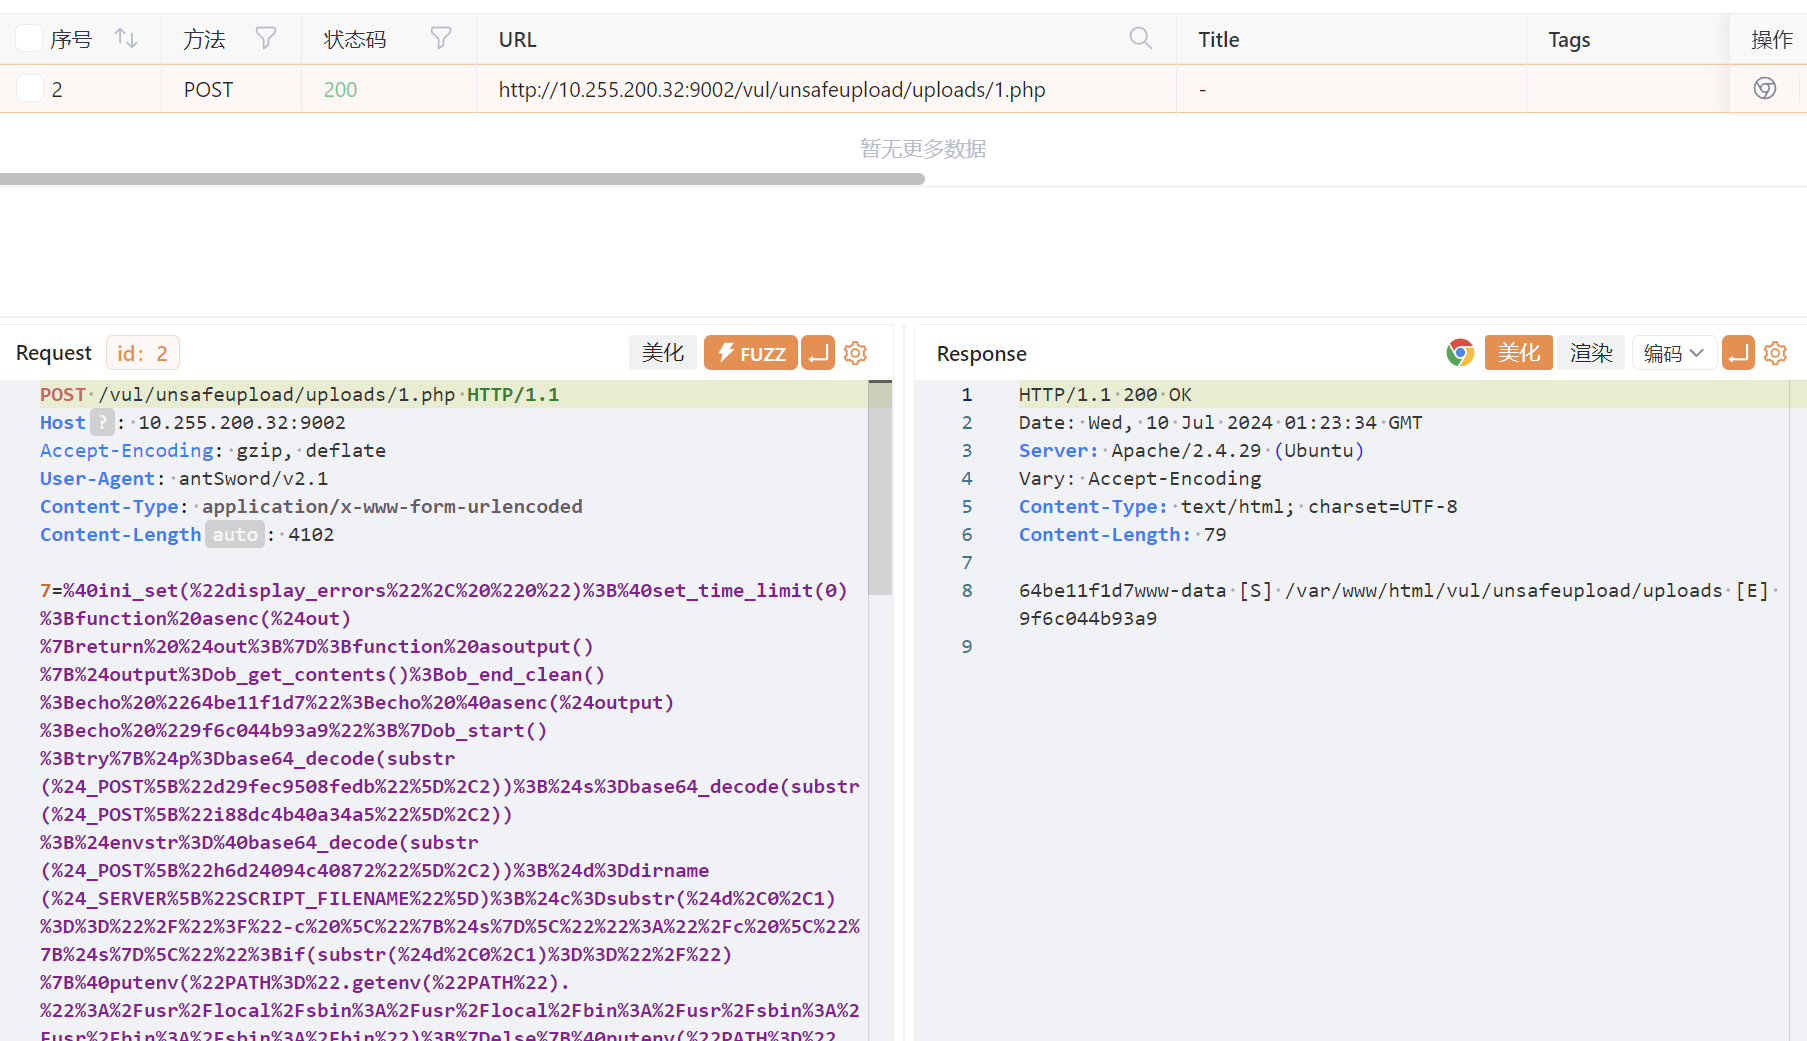The image size is (1807, 1041).
Task: Launch FUZZ on the request
Action: tap(751, 353)
